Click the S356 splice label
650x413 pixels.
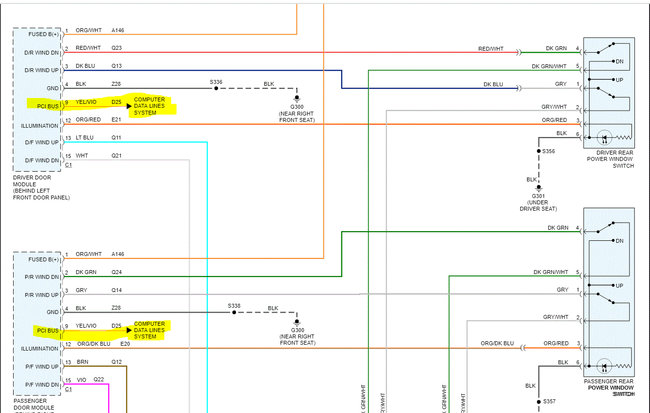548,151
